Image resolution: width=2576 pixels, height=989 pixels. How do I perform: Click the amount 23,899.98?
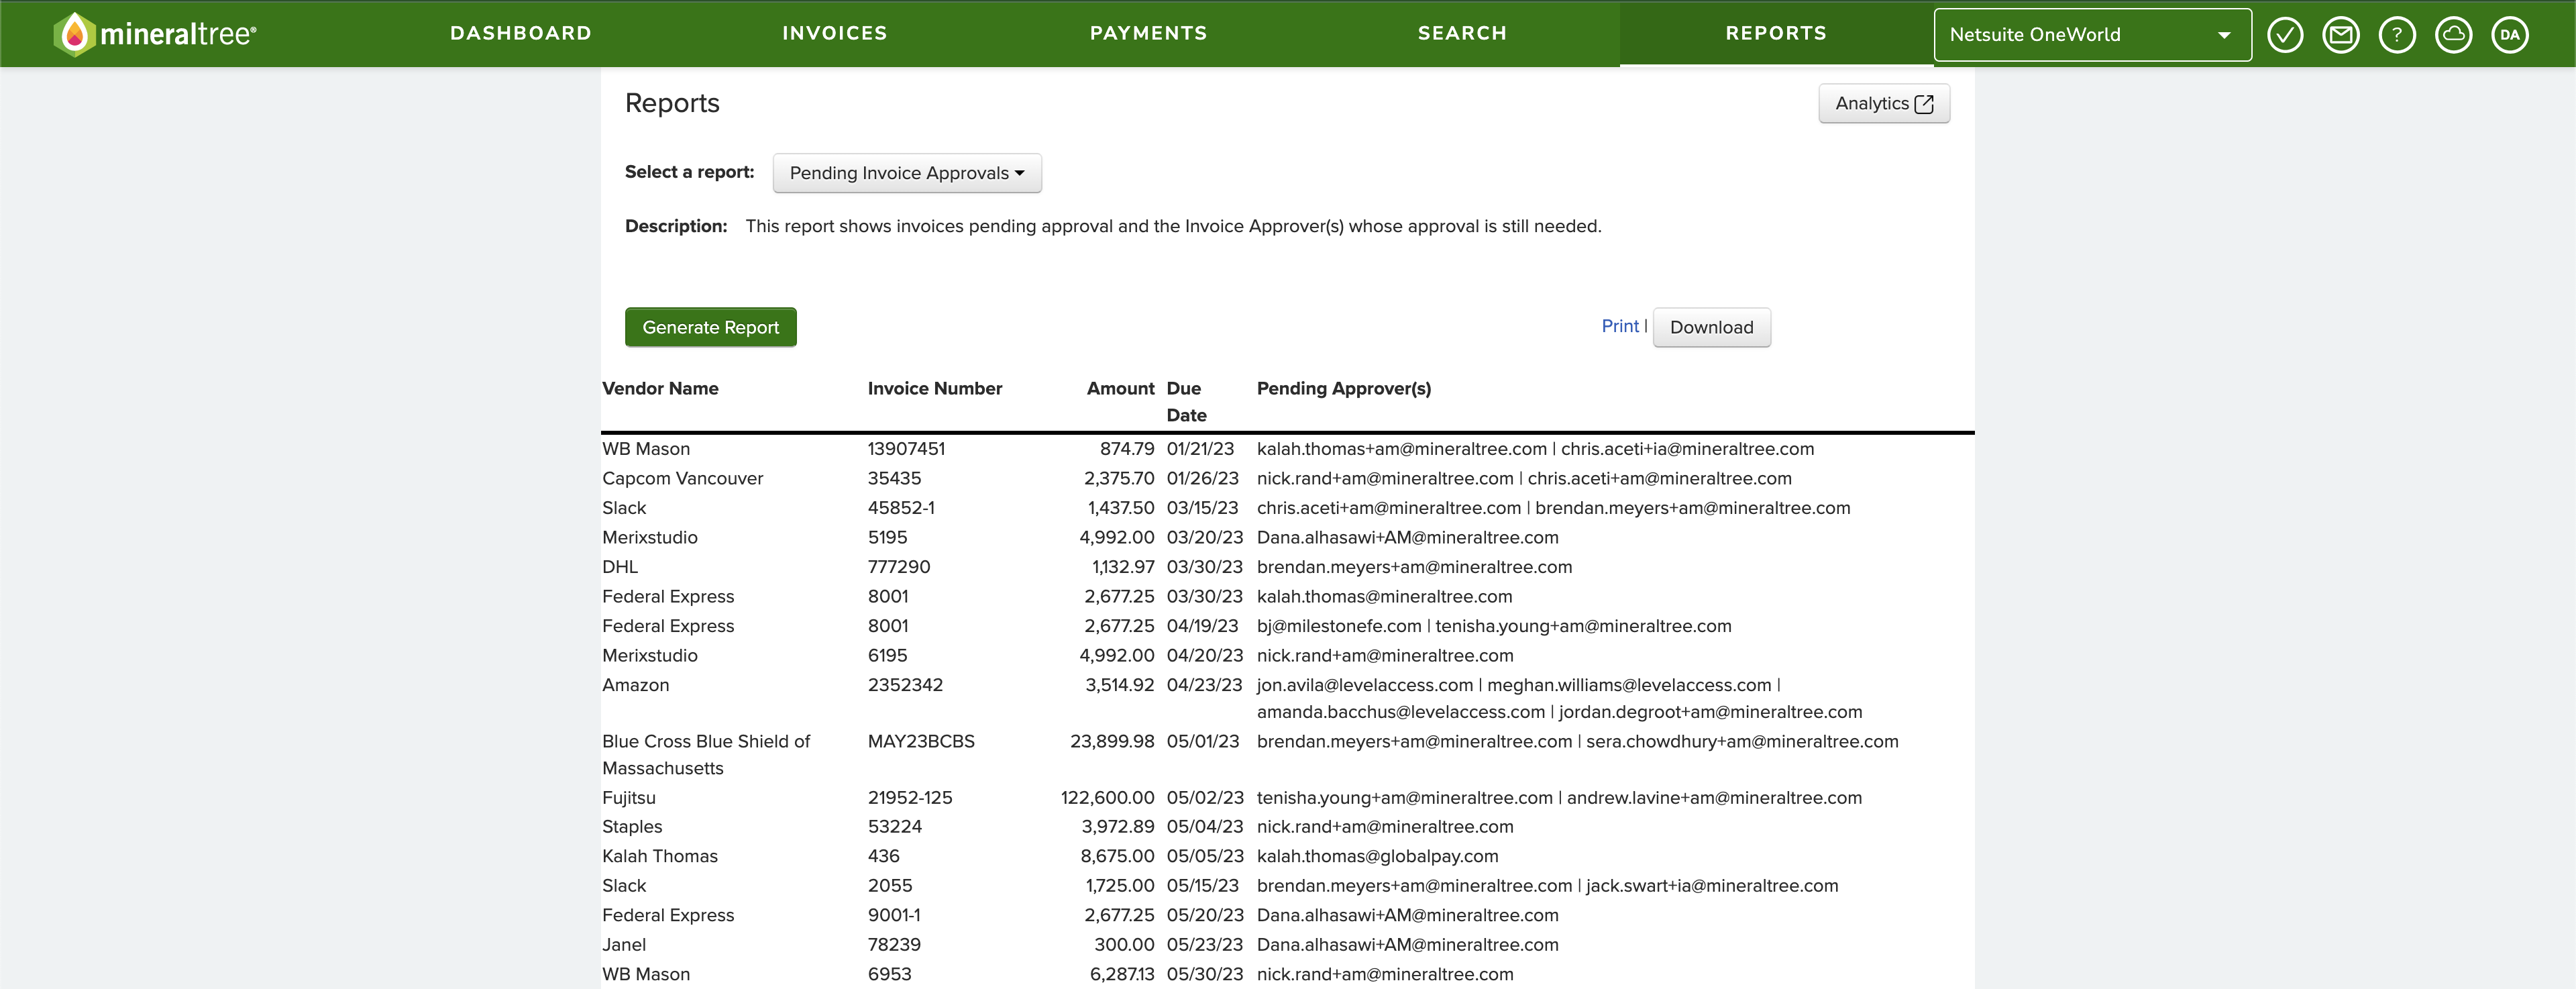(1112, 741)
